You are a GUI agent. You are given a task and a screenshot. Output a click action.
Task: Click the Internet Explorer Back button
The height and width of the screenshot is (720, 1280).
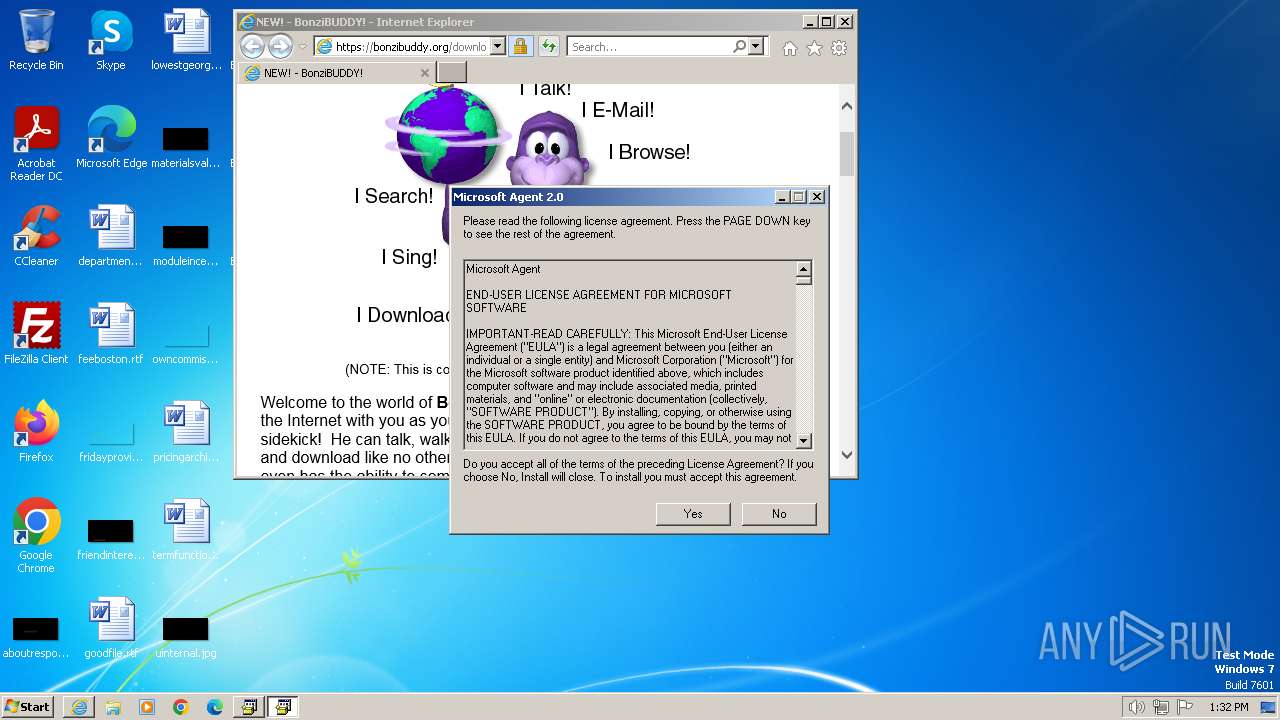pos(252,46)
